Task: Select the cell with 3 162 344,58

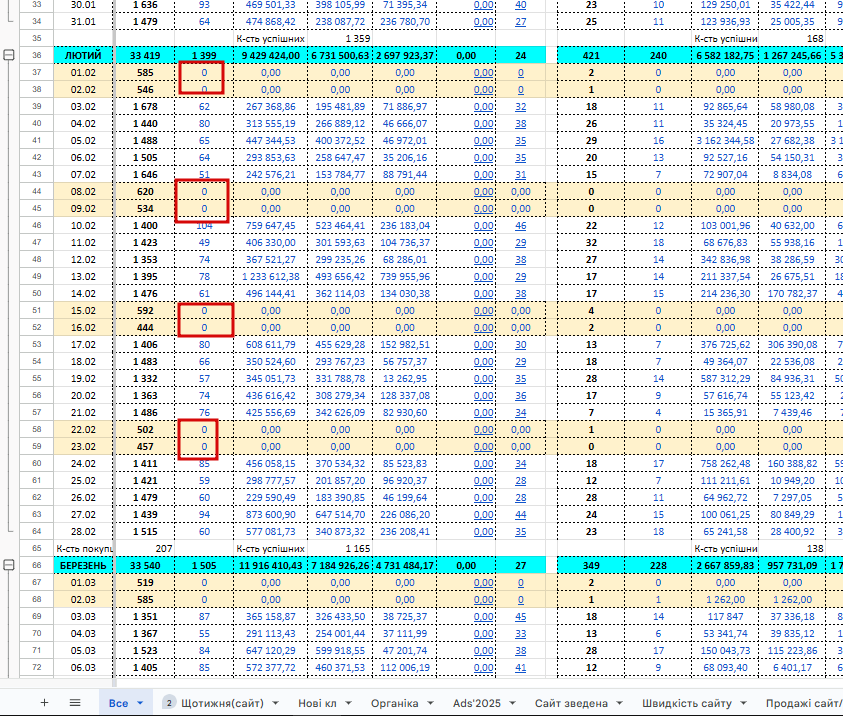Action: click(725, 141)
